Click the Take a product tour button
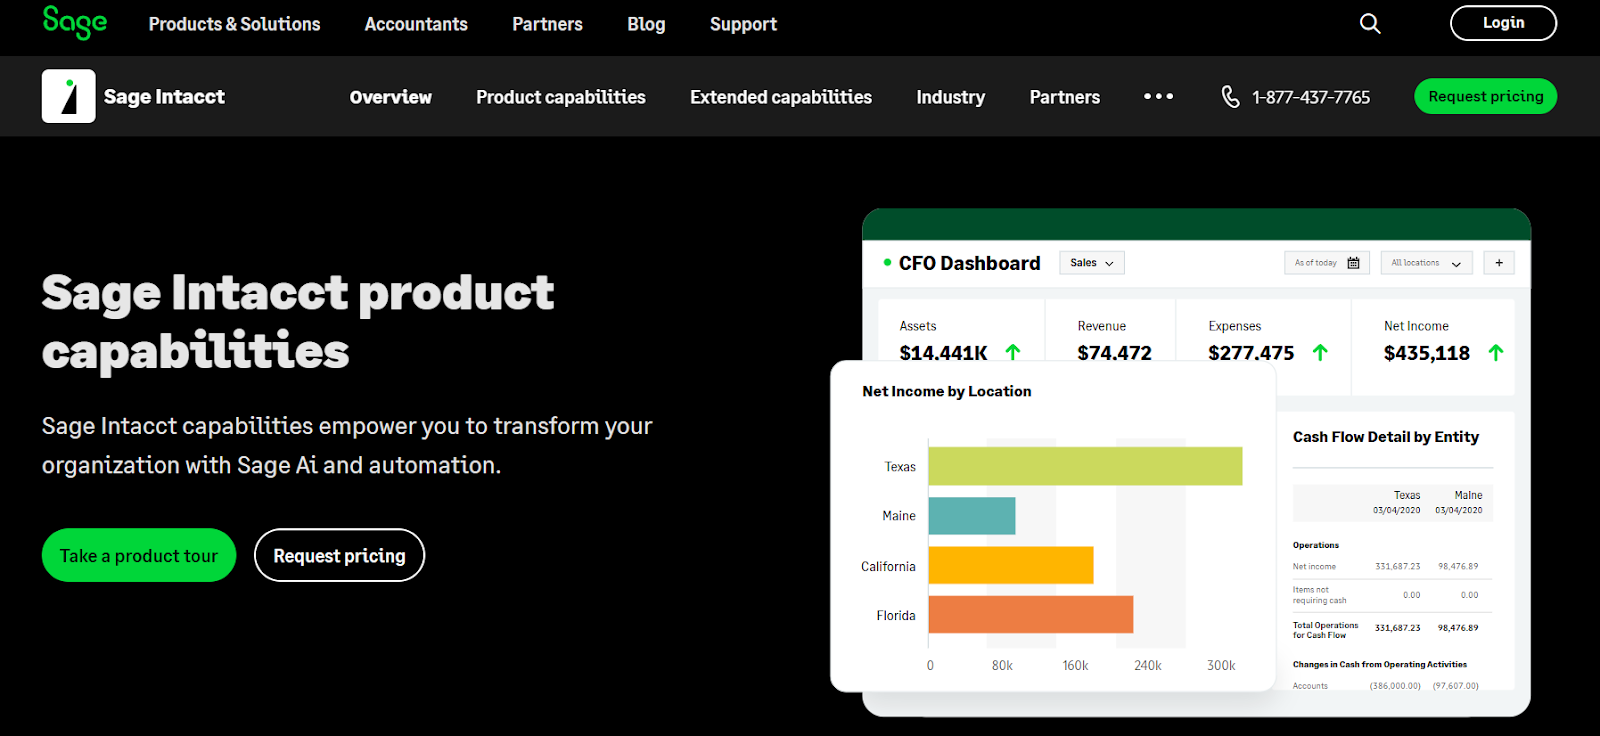1600x736 pixels. click(x=139, y=555)
